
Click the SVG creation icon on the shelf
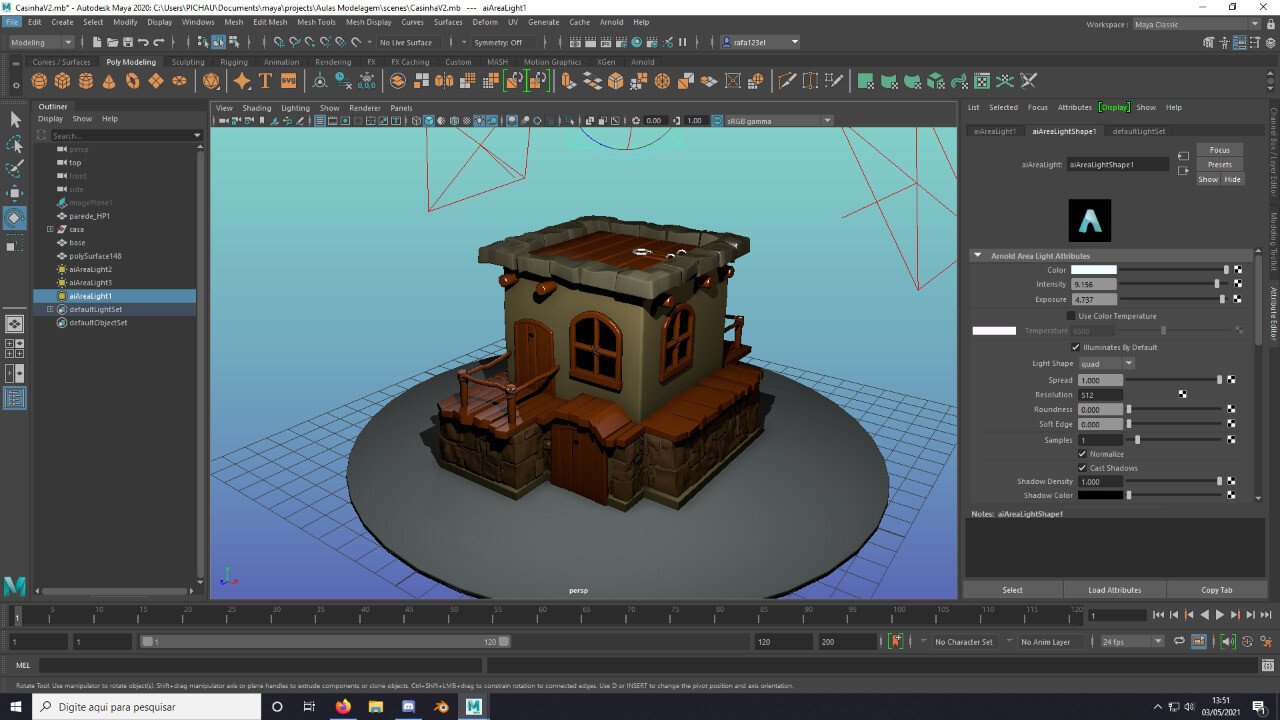(289, 81)
